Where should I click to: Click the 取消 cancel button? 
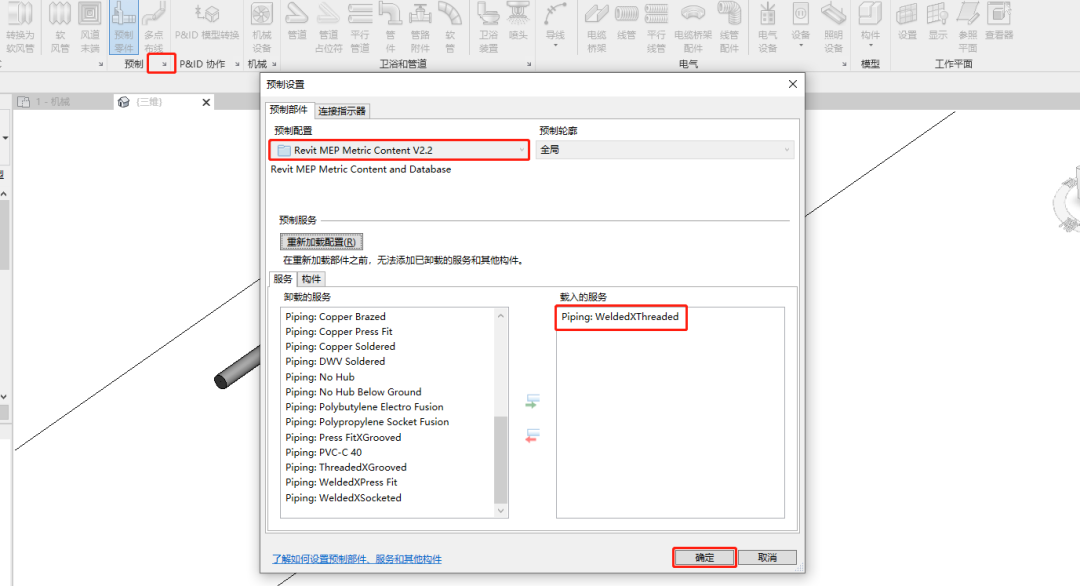767,558
